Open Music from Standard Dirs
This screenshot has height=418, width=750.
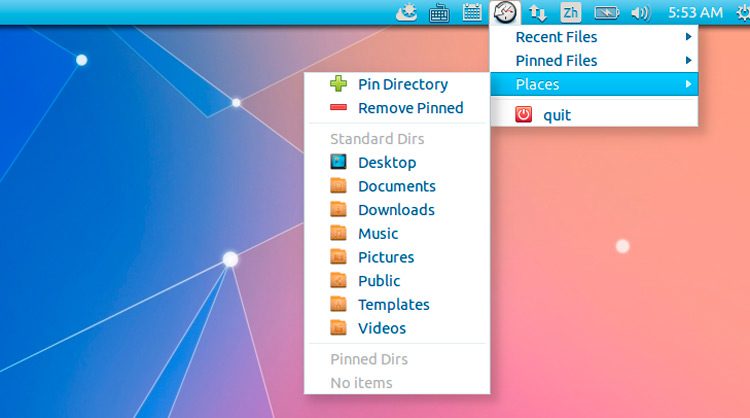[397, 233]
